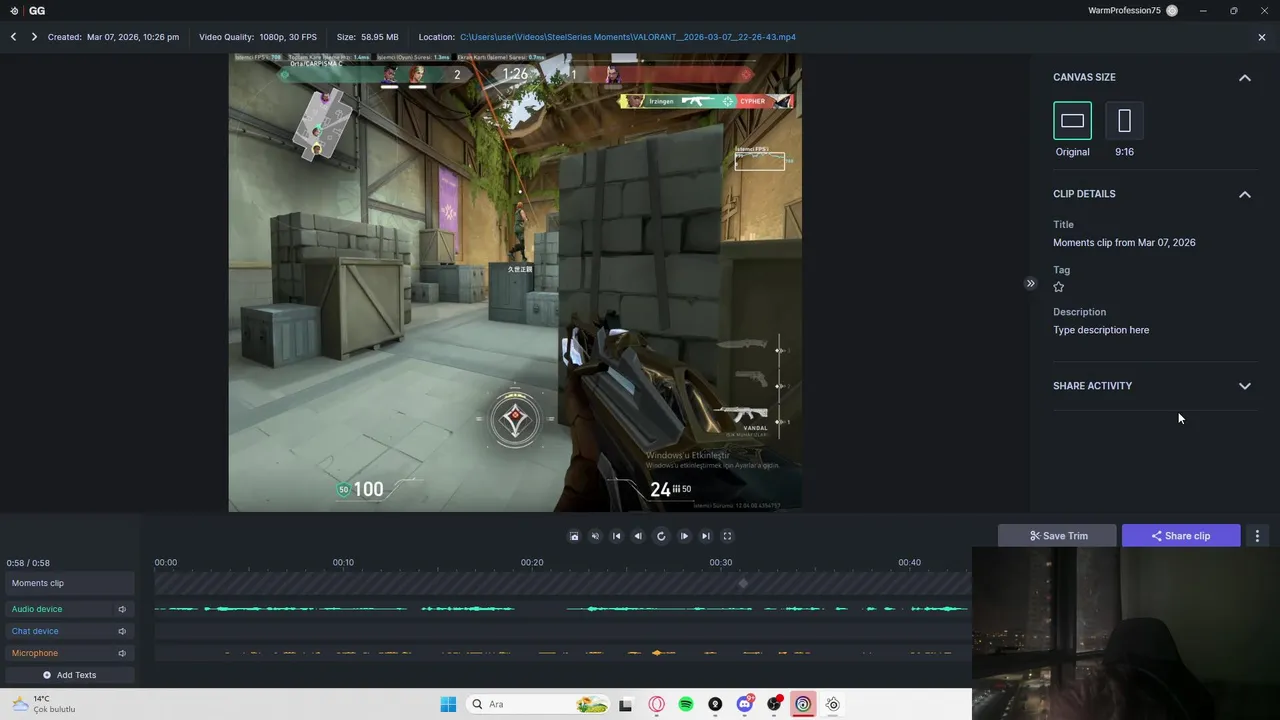Open the black round icon after Spotify
Screen dimensions: 1280x720
point(715,704)
